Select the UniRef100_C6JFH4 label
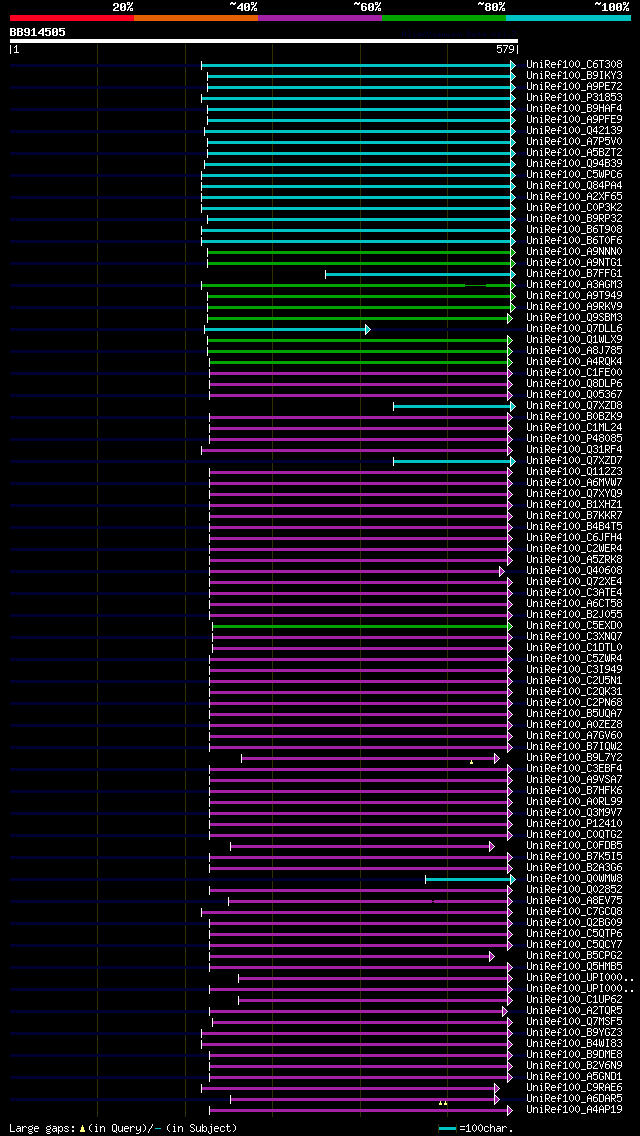 [x=574, y=538]
